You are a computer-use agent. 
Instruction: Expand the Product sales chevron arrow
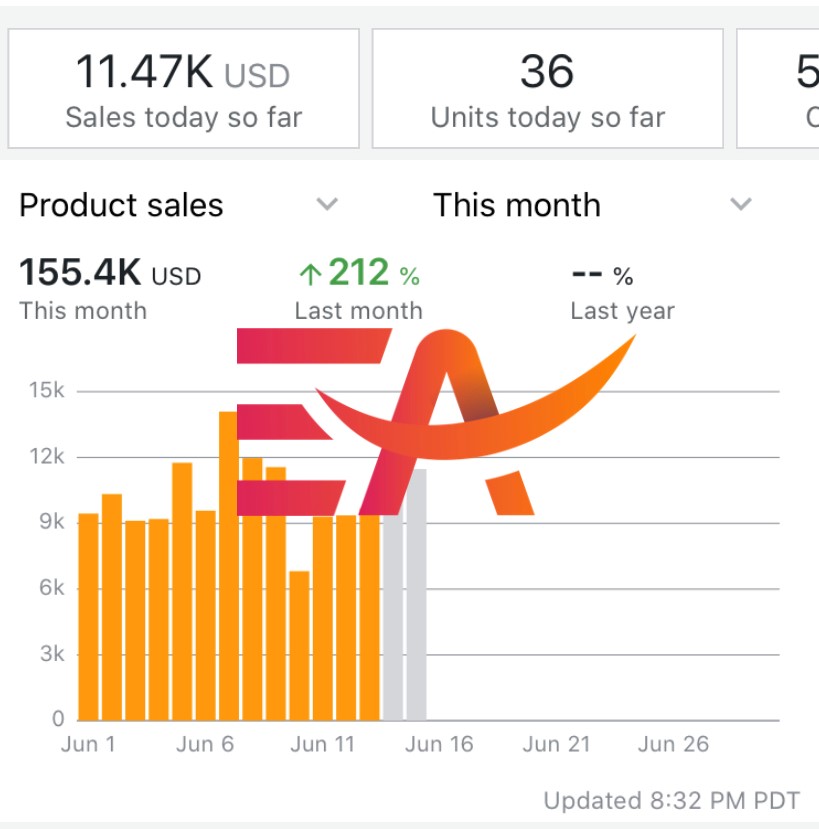pyautogui.click(x=327, y=205)
